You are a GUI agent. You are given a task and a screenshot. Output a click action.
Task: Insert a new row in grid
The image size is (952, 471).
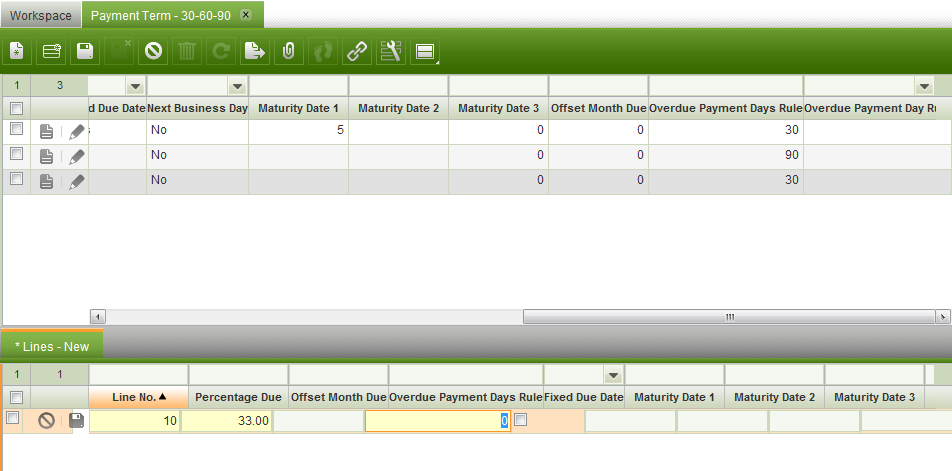click(x=51, y=52)
